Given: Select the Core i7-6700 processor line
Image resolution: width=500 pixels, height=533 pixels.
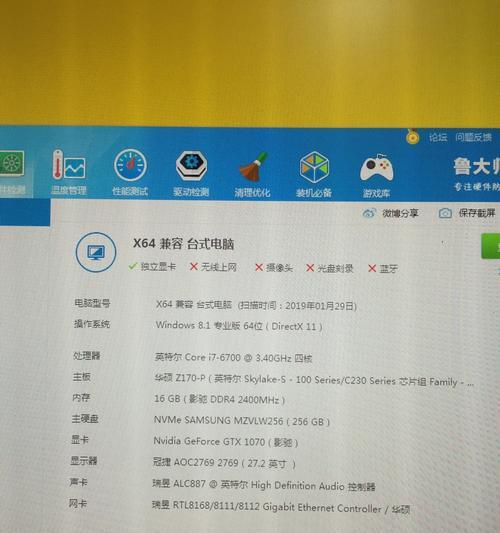Looking at the screenshot, I should point(233,358).
